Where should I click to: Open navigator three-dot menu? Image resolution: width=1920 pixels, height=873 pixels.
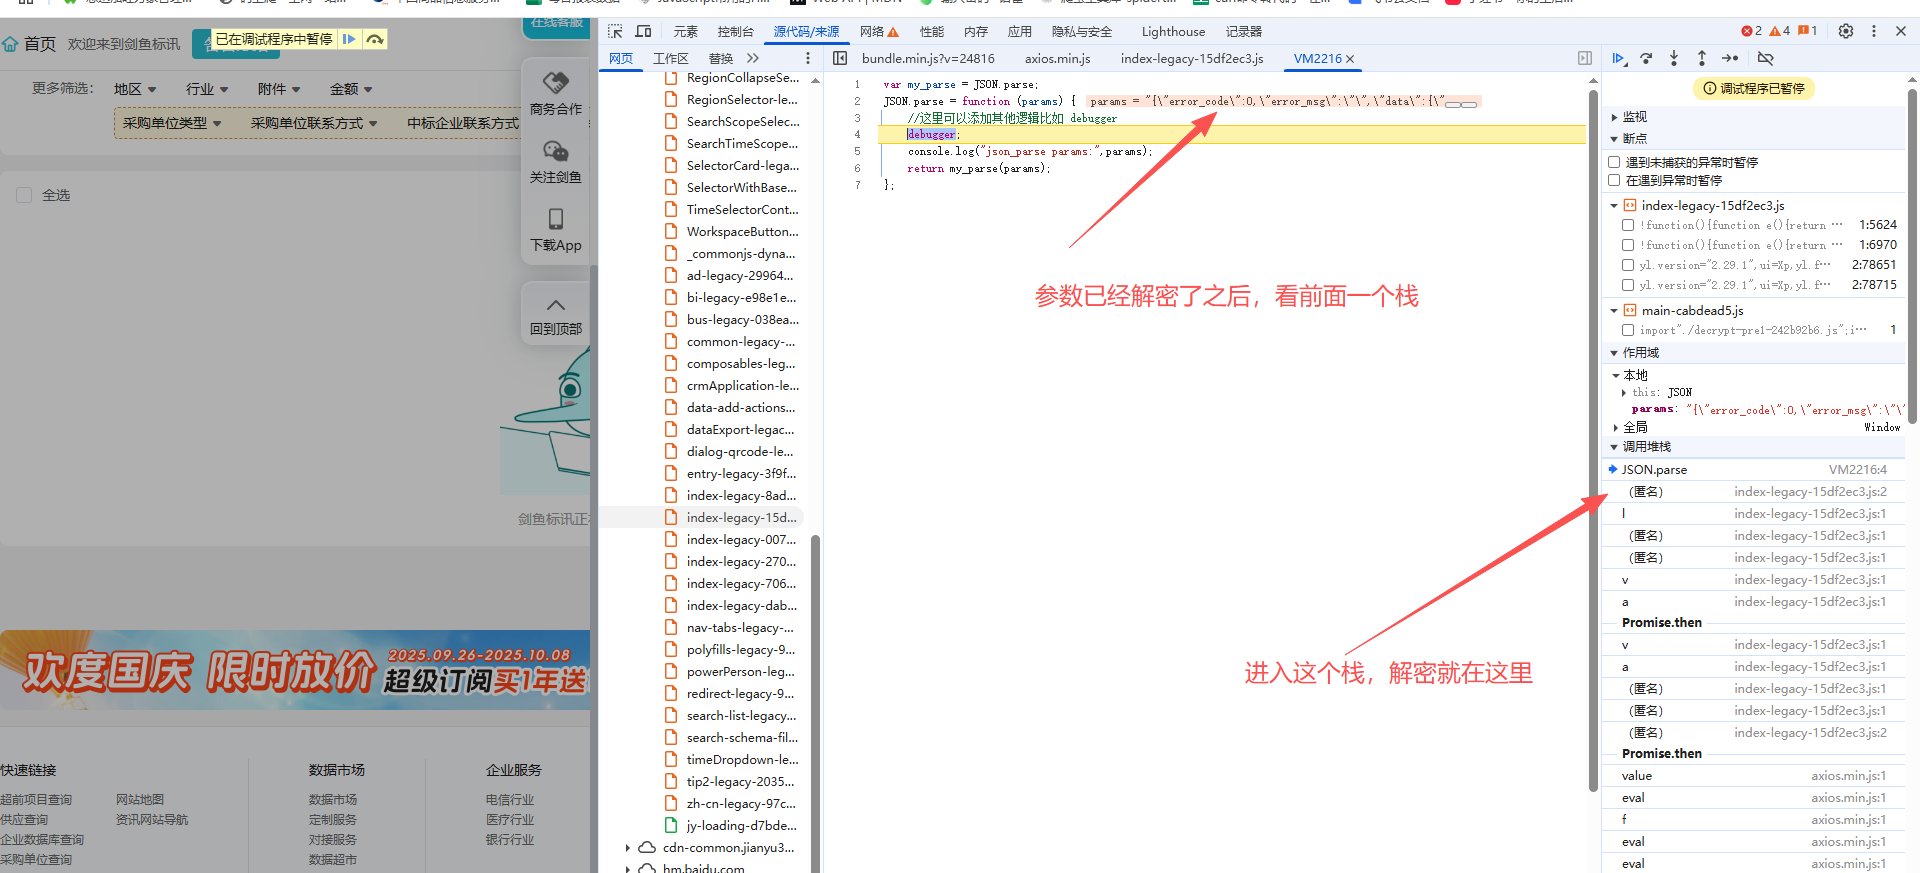(x=808, y=58)
